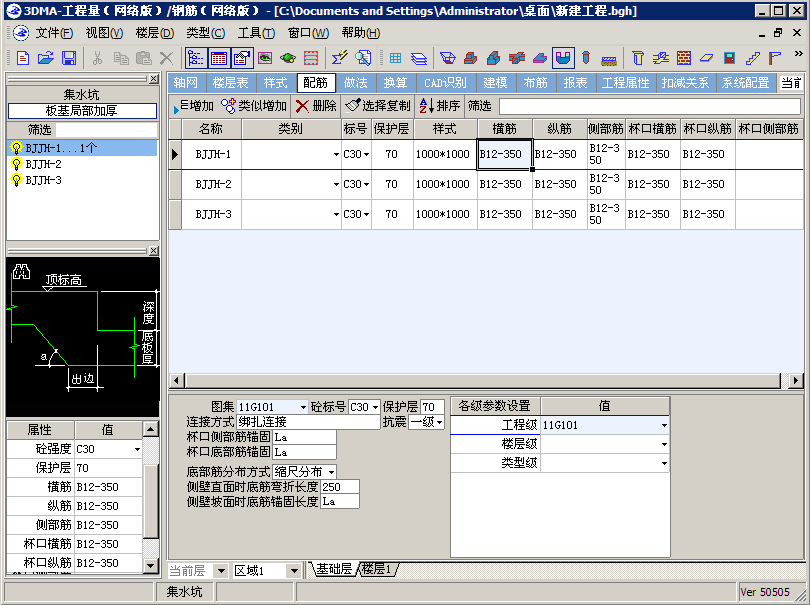Toggle the lightbulb next to BJJH-3

[16, 180]
